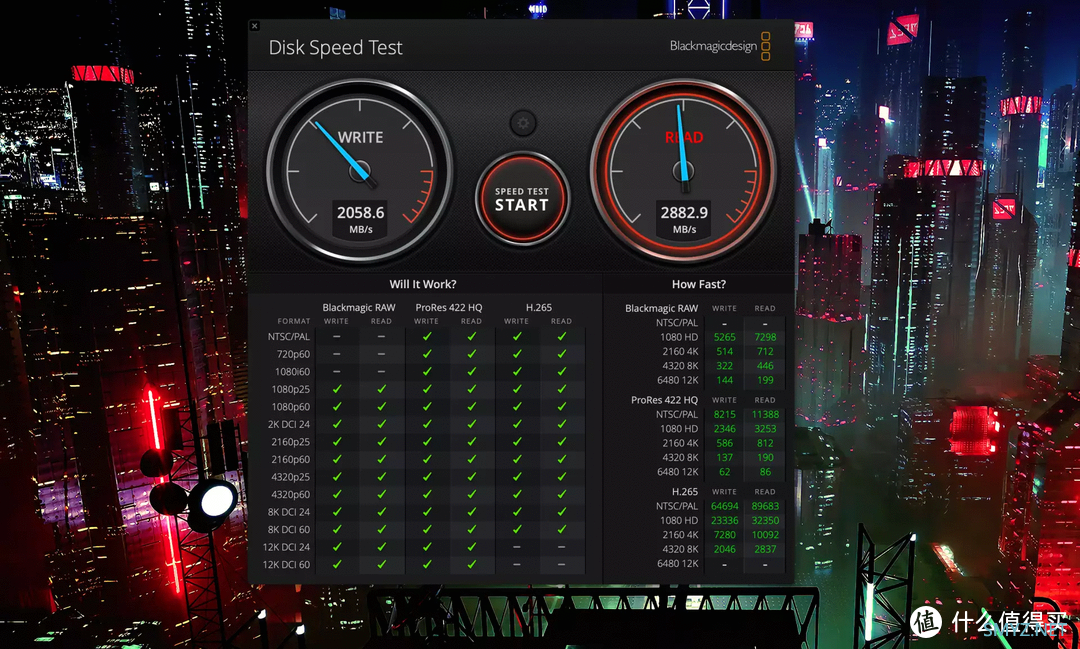
Task: Click the 446 read value for 4320 8K
Action: (x=765, y=366)
